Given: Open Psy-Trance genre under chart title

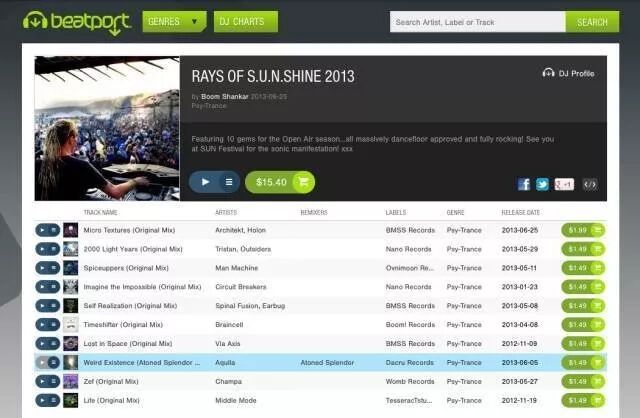Looking at the screenshot, I should (209, 106).
